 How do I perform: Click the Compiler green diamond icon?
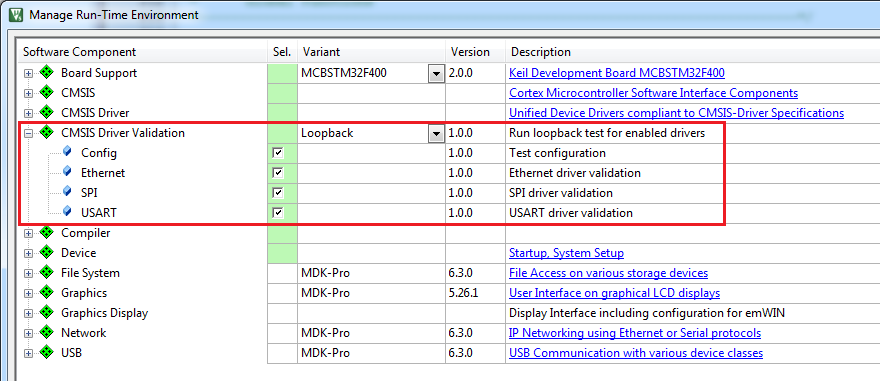47,232
